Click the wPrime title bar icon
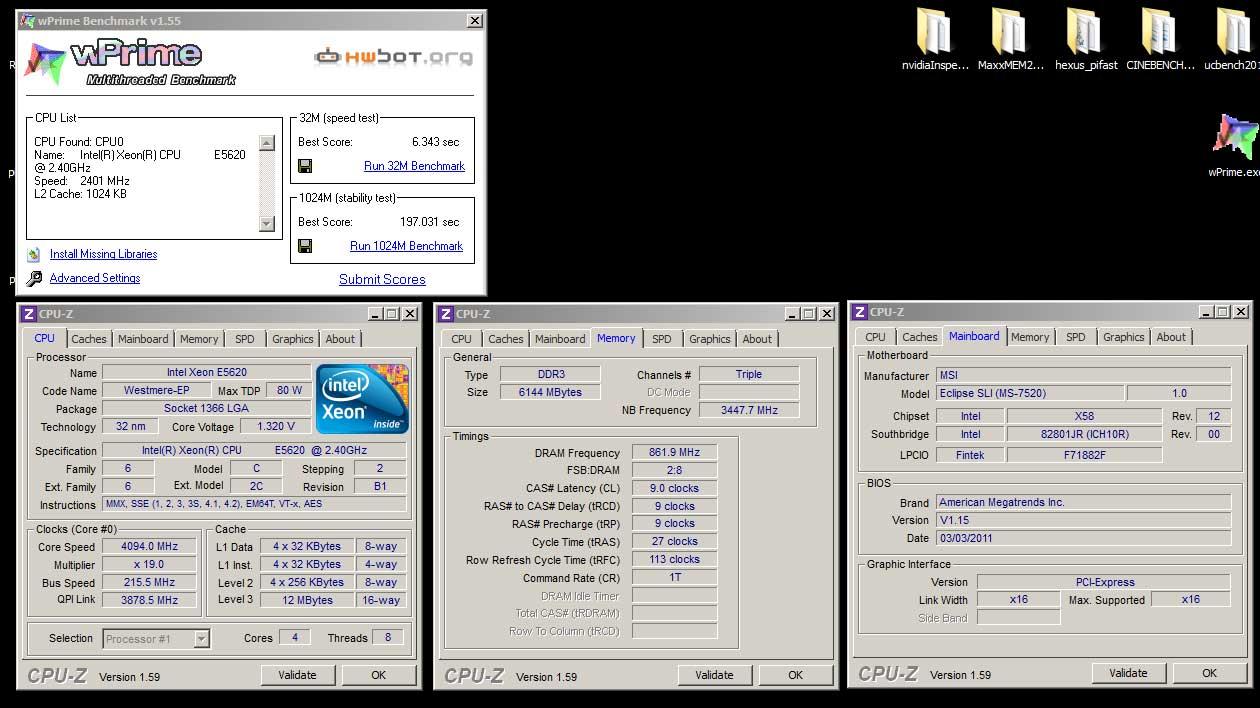Screen dimensions: 1260x708 pos(28,21)
